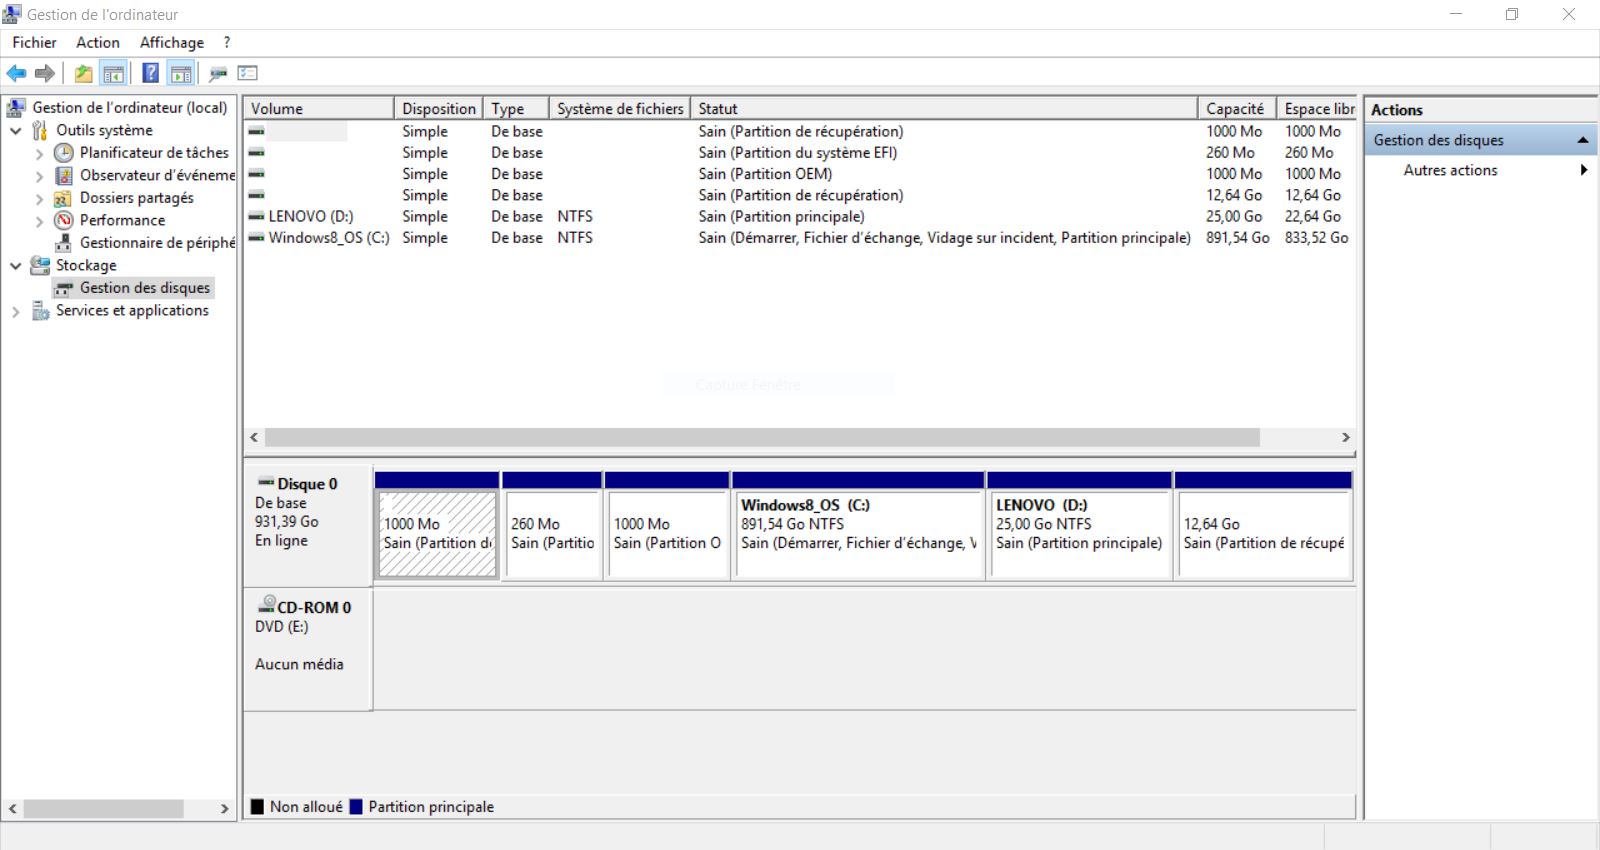Expand the Observateur d'événements node
1600x850 pixels.
pos(39,176)
